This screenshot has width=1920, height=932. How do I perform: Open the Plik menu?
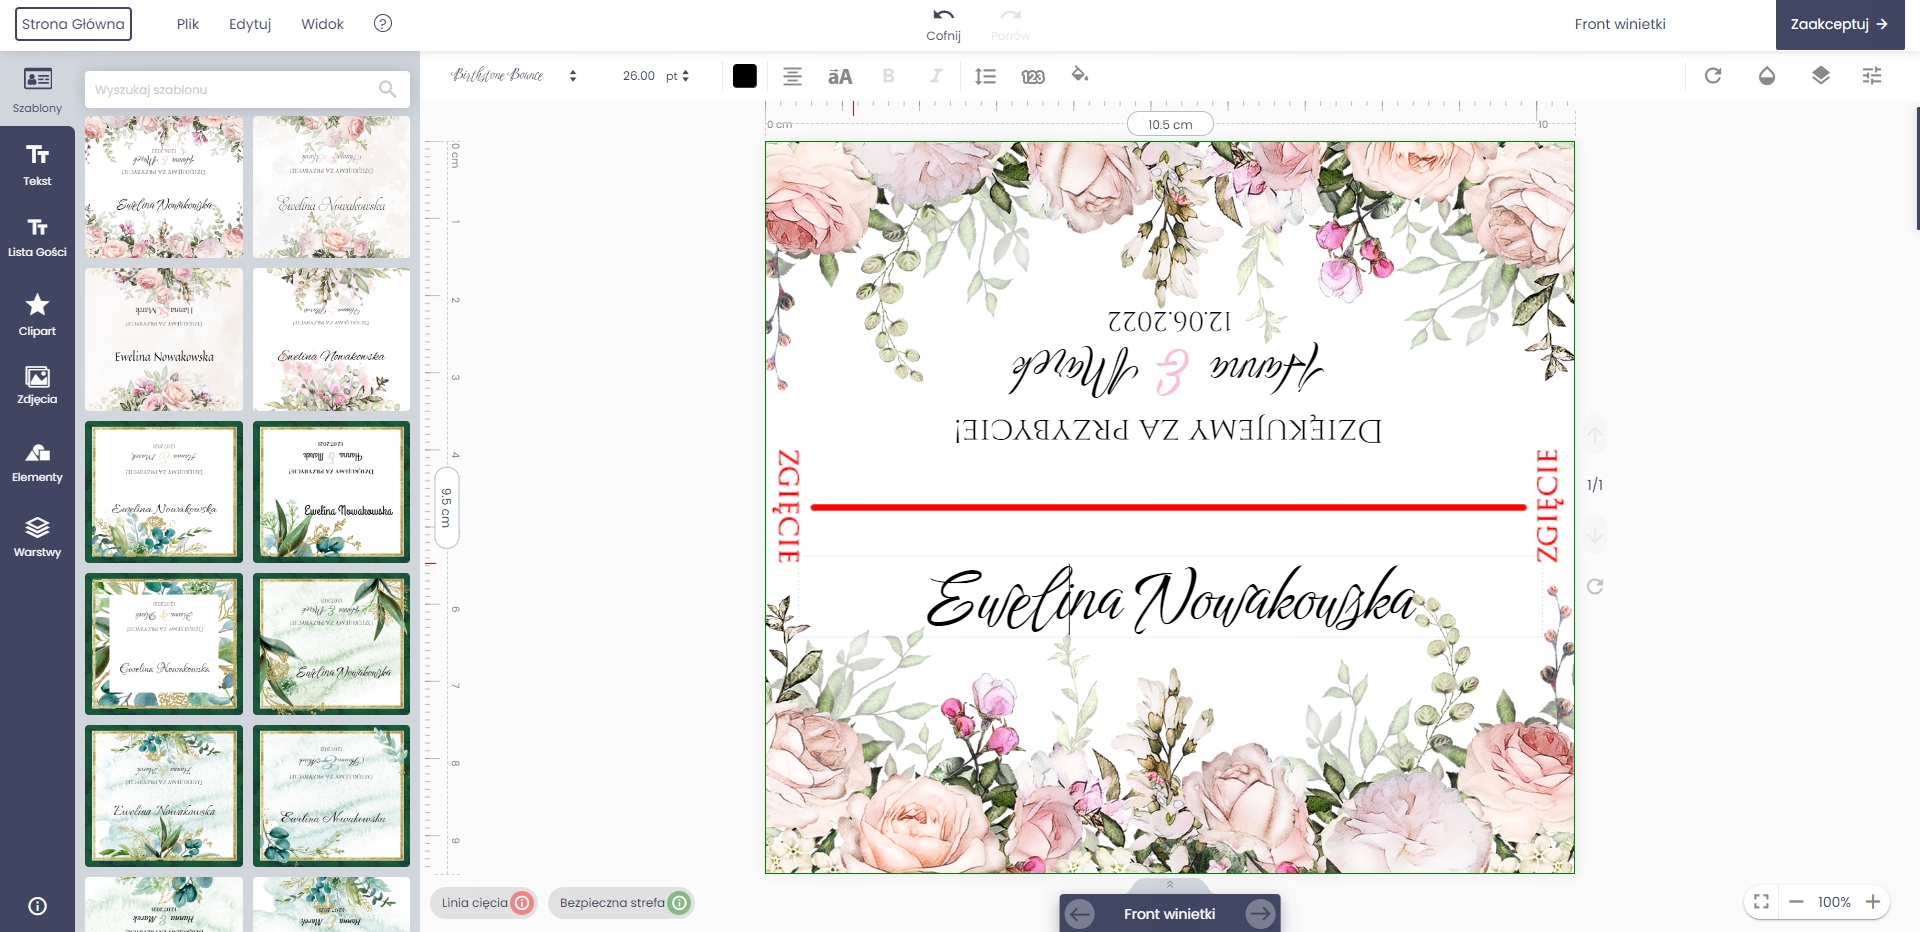click(187, 24)
